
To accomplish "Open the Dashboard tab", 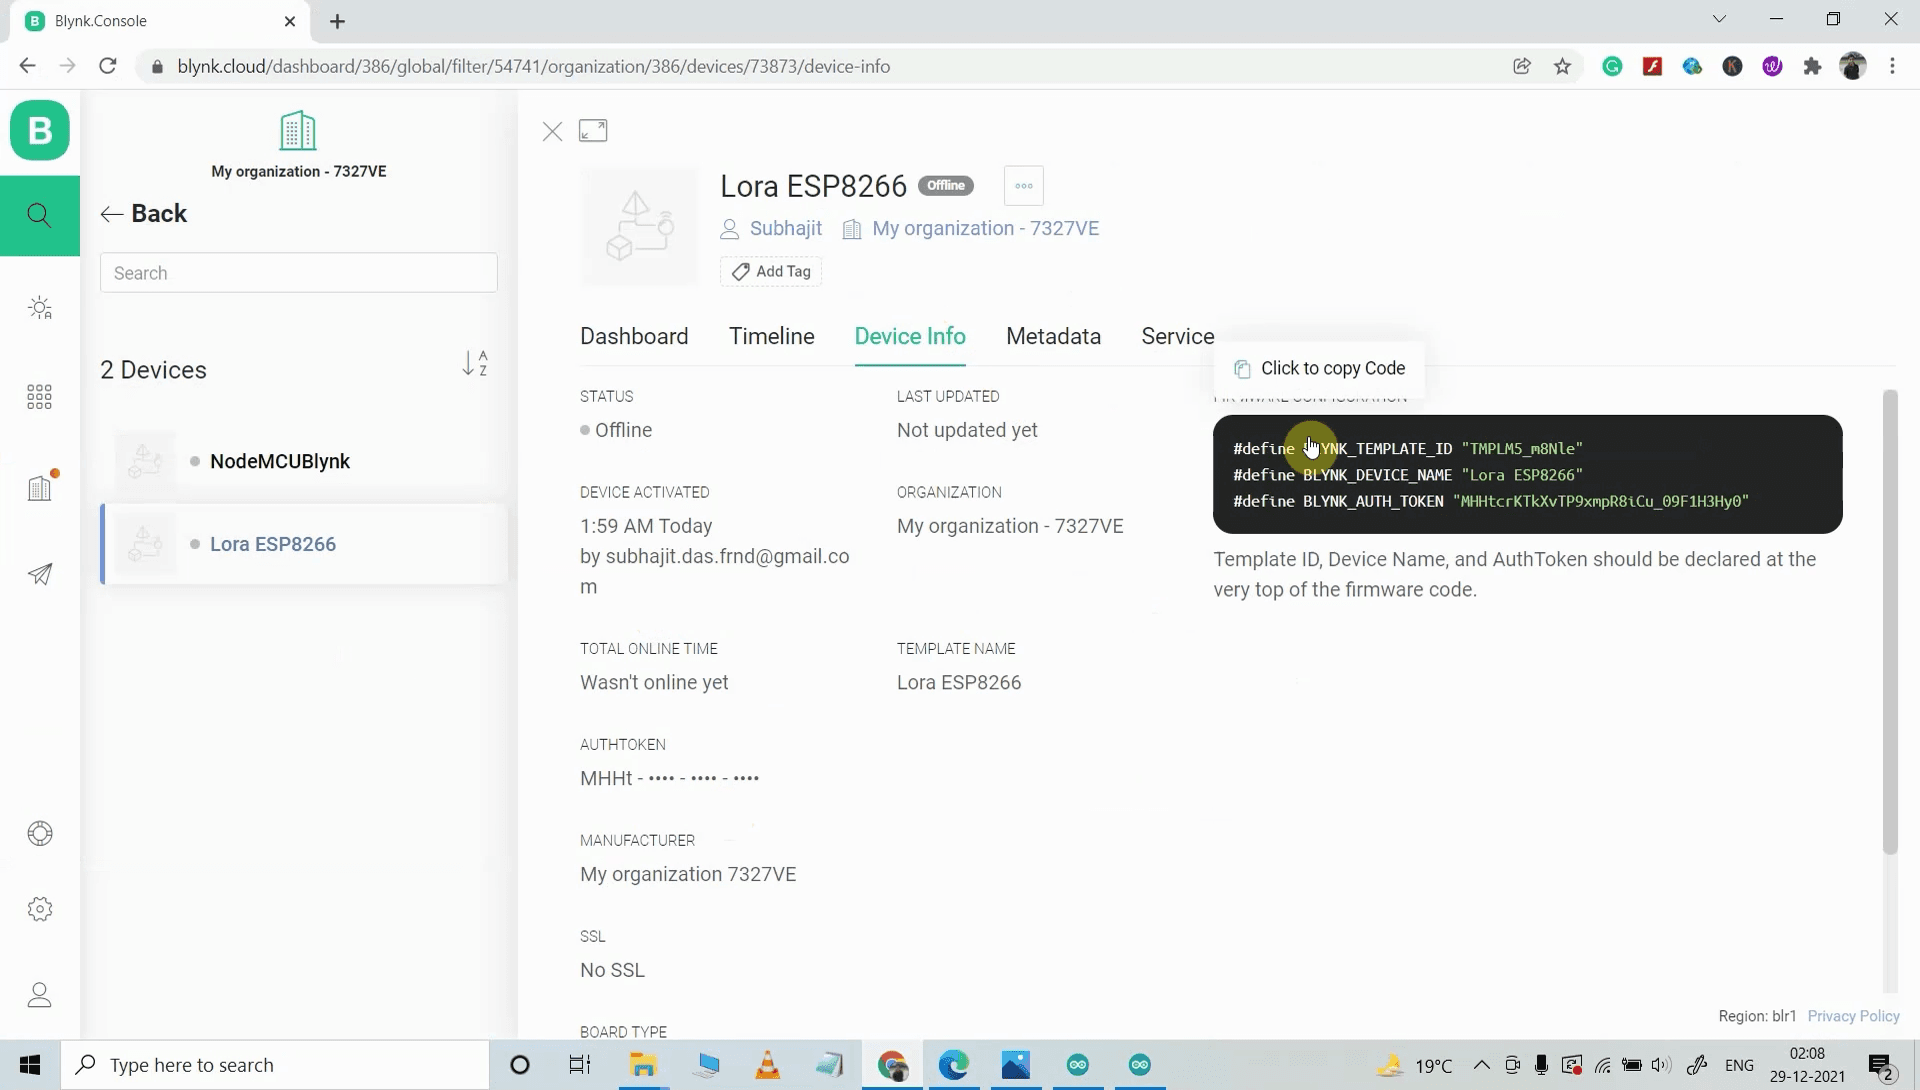I will 634,336.
